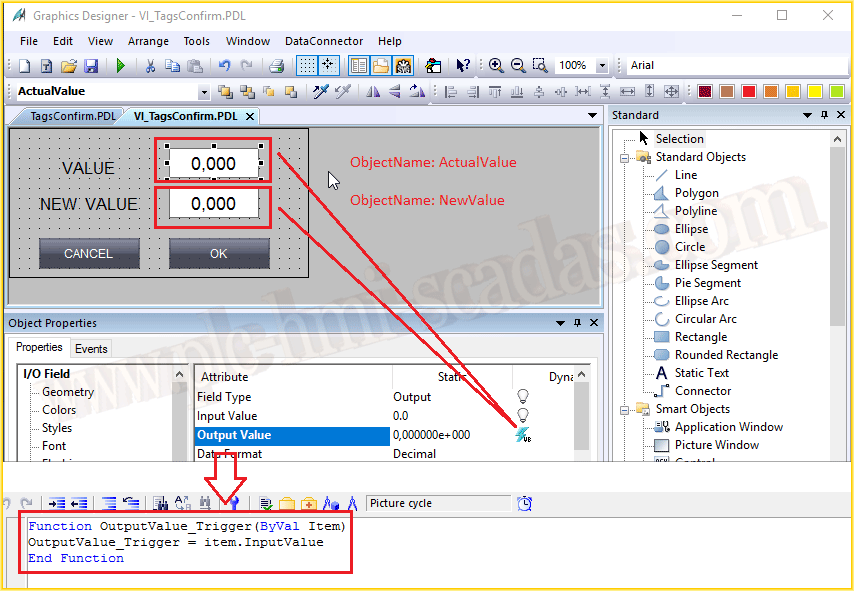The height and width of the screenshot is (591, 854).
Task: Pin the Object Properties panel
Action: [577, 323]
